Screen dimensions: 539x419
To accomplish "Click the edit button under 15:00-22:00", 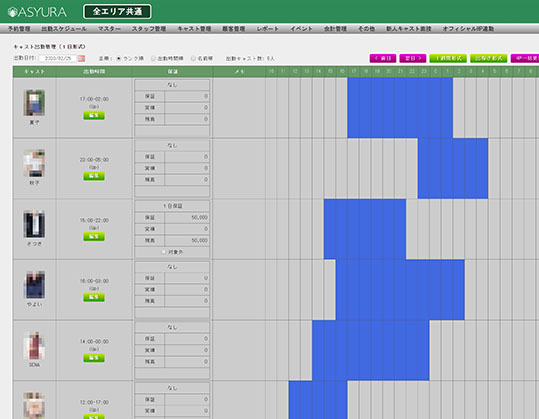I will coord(94,236).
